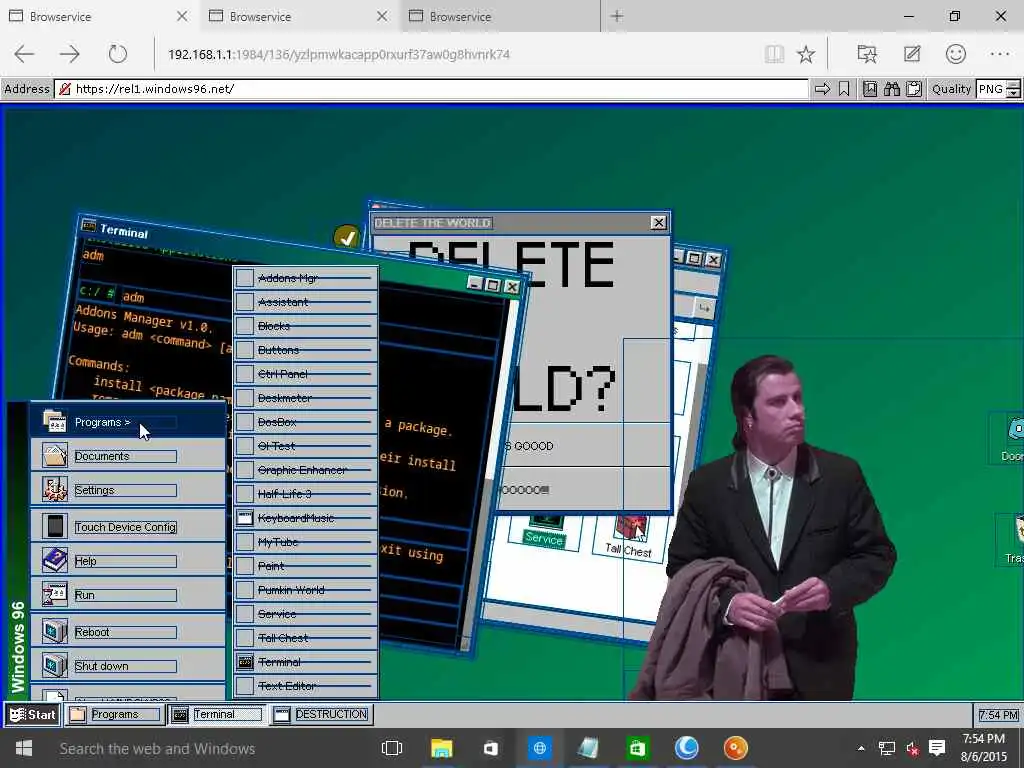Launch Terminal from Programs list

(306, 662)
